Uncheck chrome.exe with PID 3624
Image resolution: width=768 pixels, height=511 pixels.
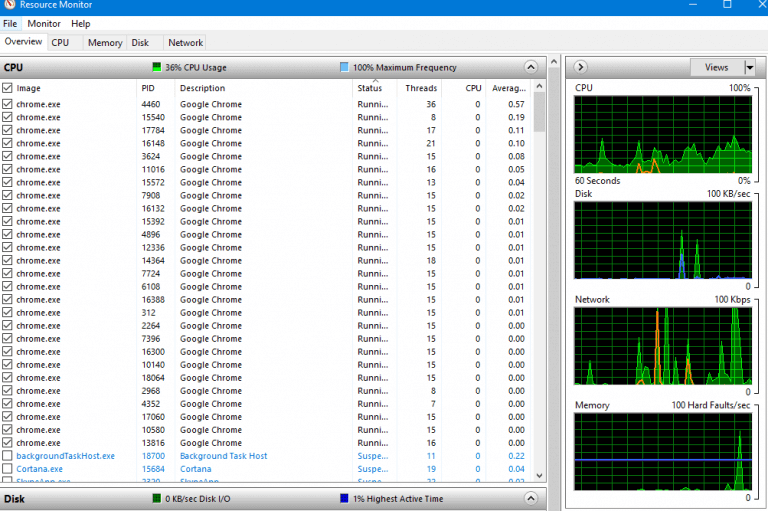coord(7,156)
